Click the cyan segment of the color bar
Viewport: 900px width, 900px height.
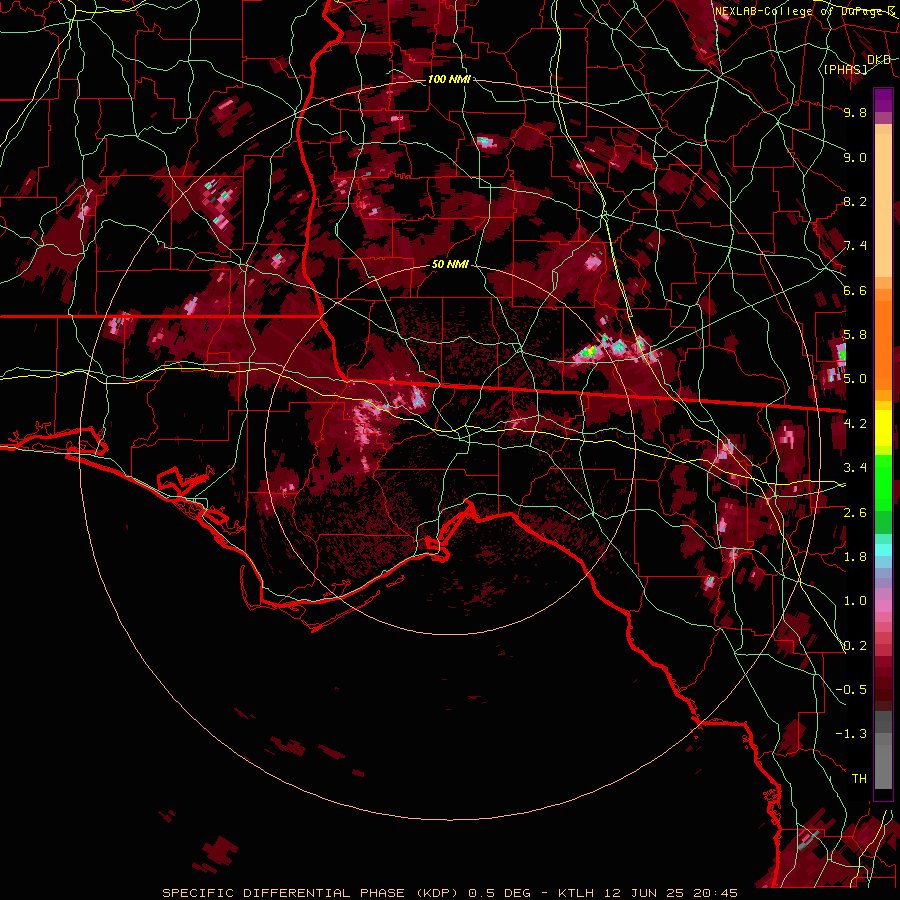tap(883, 550)
